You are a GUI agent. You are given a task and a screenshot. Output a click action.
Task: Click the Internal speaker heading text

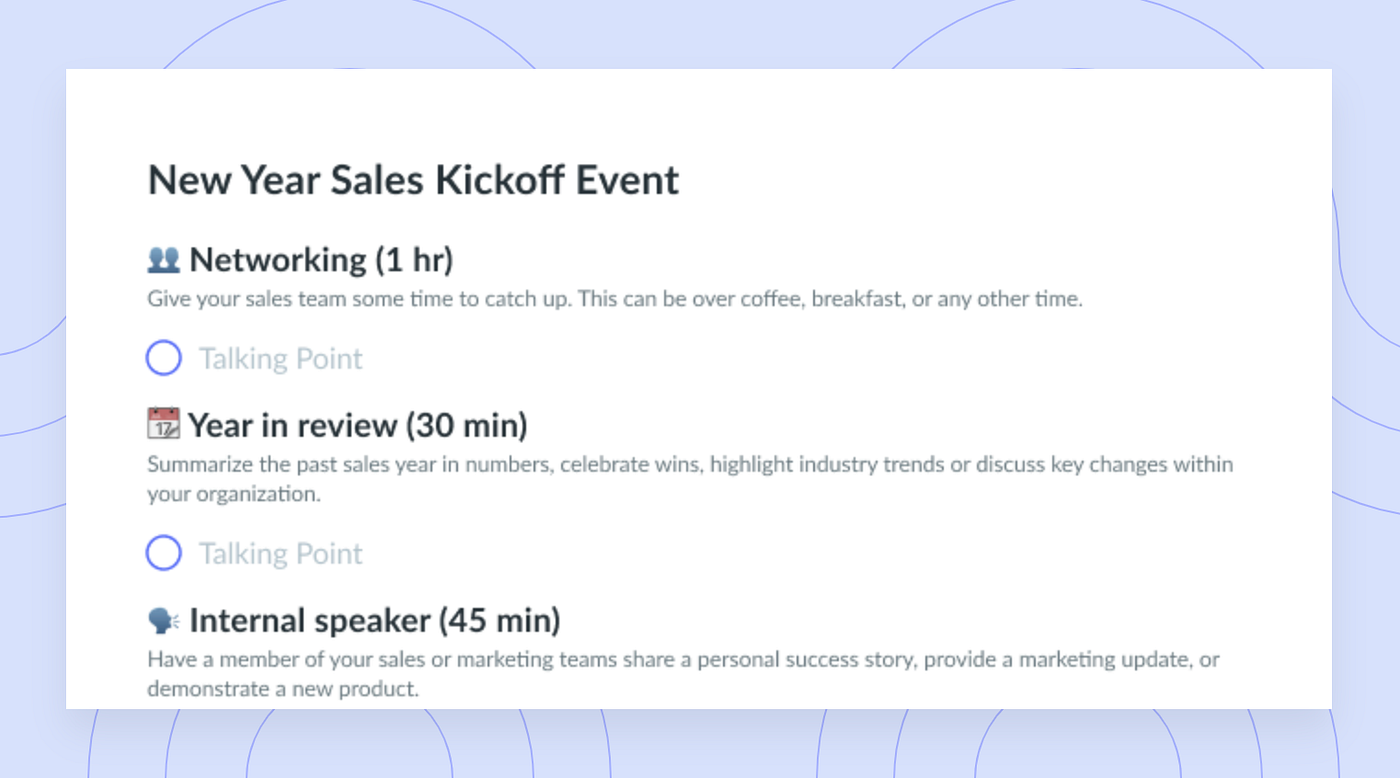pyautogui.click(x=375, y=621)
